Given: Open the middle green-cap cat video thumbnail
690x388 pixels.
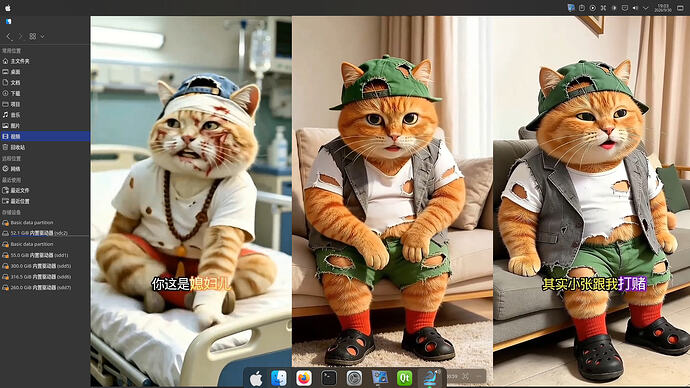Looking at the screenshot, I should (393, 201).
